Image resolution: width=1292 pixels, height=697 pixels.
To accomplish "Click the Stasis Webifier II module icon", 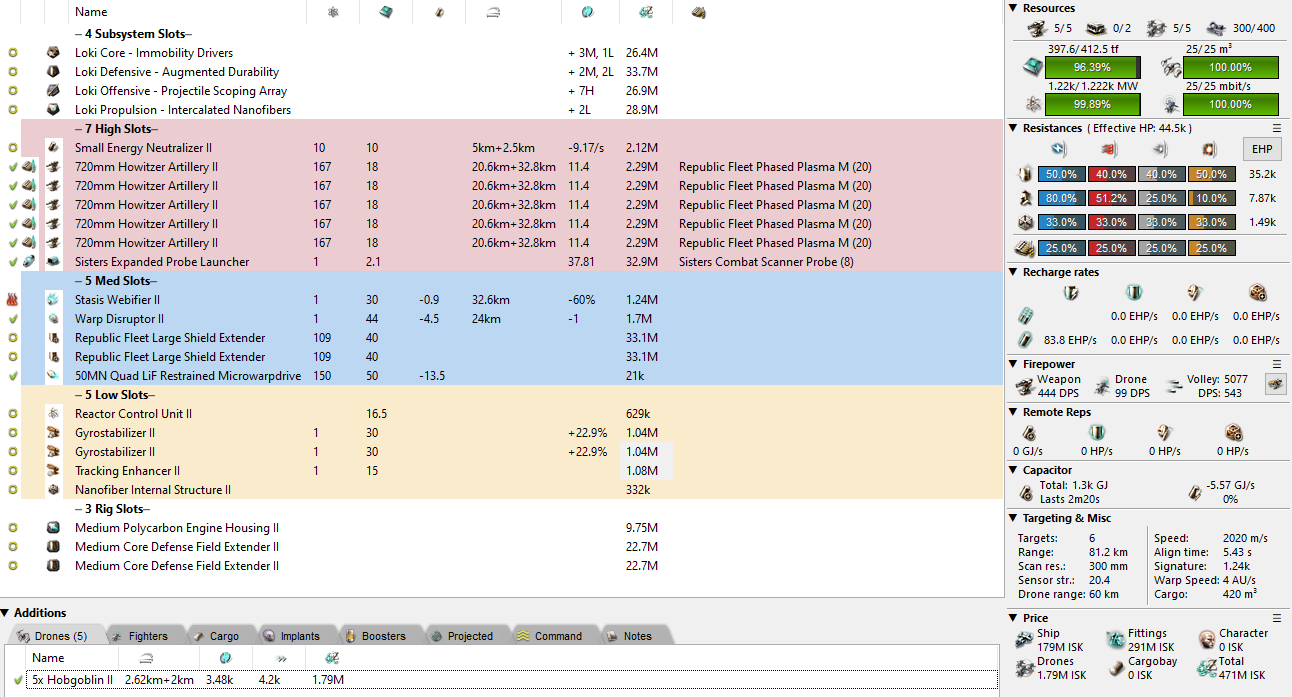I will click(53, 300).
